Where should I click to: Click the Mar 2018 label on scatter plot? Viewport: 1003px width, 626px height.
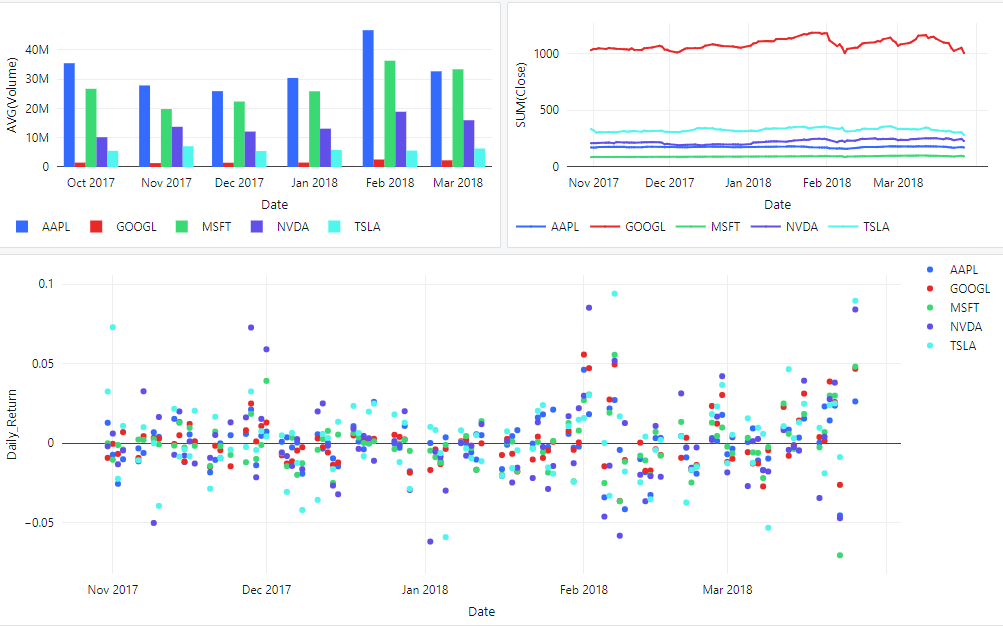coord(727,590)
